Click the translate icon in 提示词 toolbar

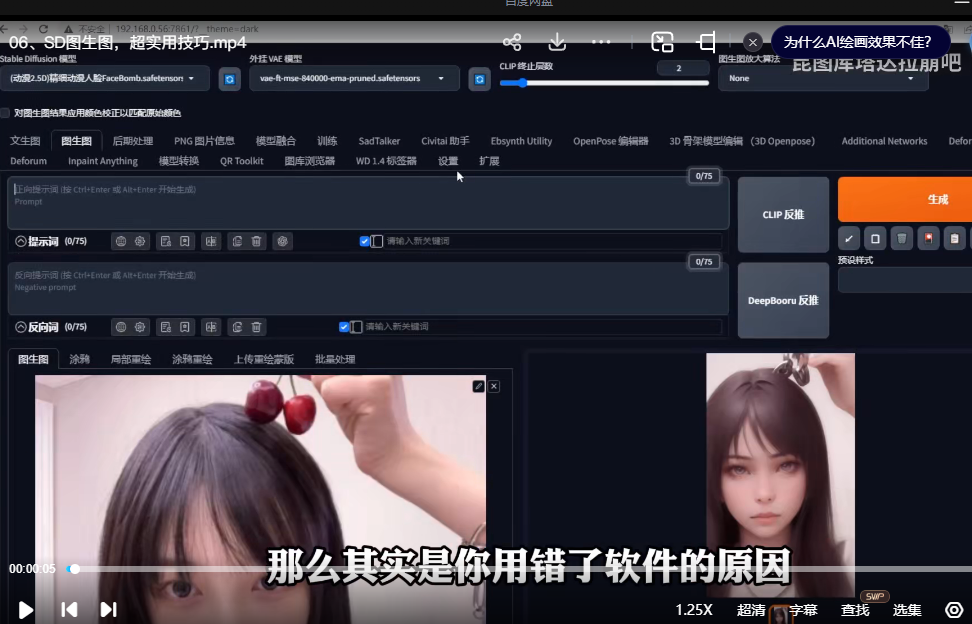211,241
